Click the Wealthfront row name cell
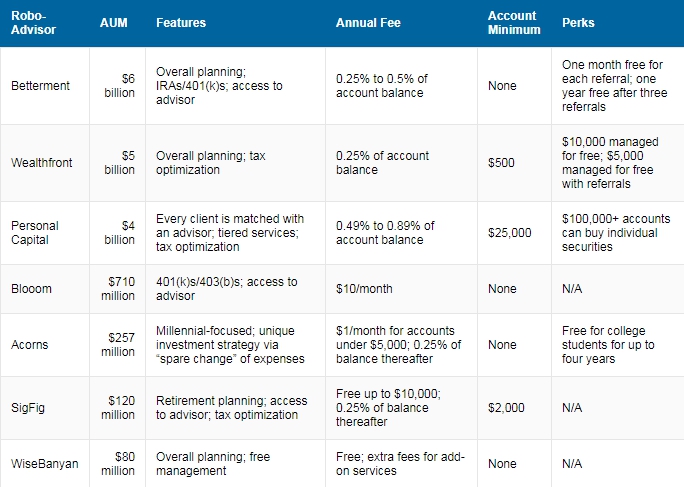Viewport: 684px width, 487px height. [x=42, y=162]
